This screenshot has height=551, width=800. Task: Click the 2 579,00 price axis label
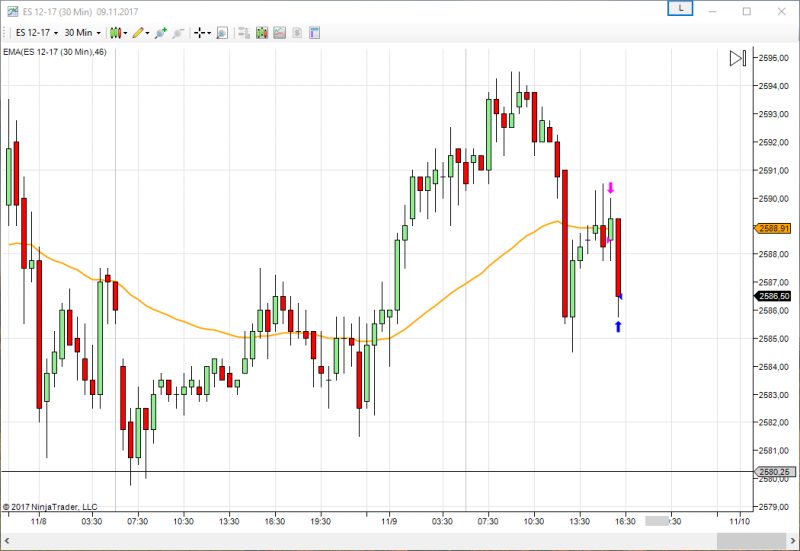click(x=774, y=507)
